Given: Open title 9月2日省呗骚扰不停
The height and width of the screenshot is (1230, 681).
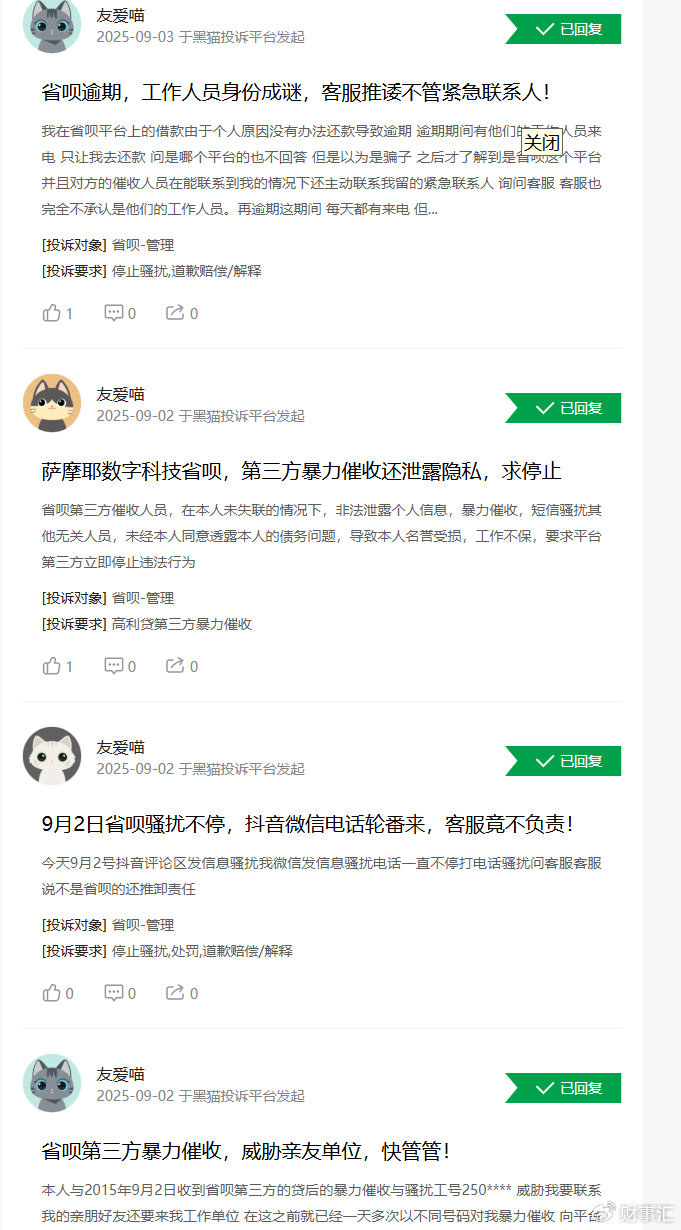Looking at the screenshot, I should (x=309, y=825).
